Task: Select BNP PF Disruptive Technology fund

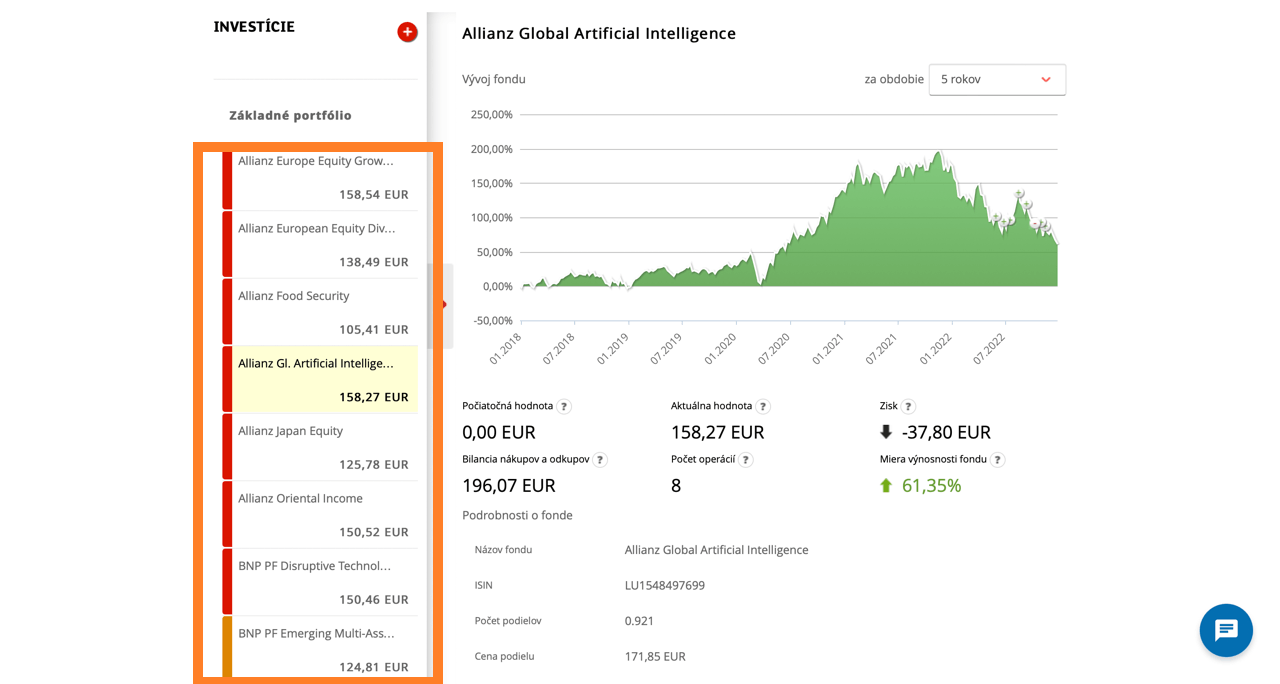Action: pyautogui.click(x=320, y=582)
